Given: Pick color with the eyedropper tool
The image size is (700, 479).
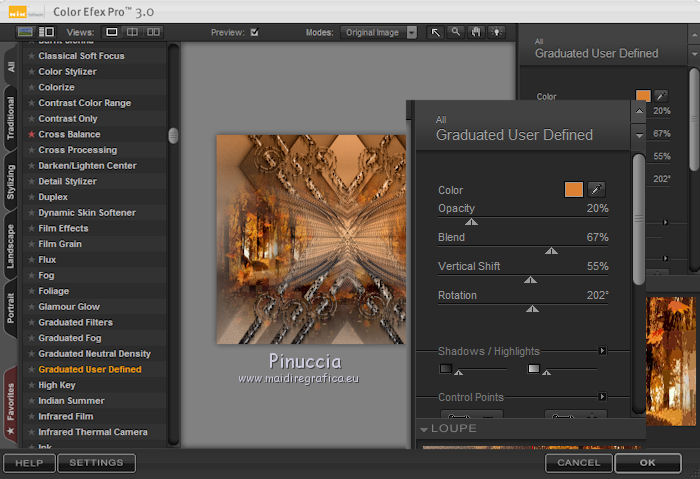Looking at the screenshot, I should click(x=597, y=190).
